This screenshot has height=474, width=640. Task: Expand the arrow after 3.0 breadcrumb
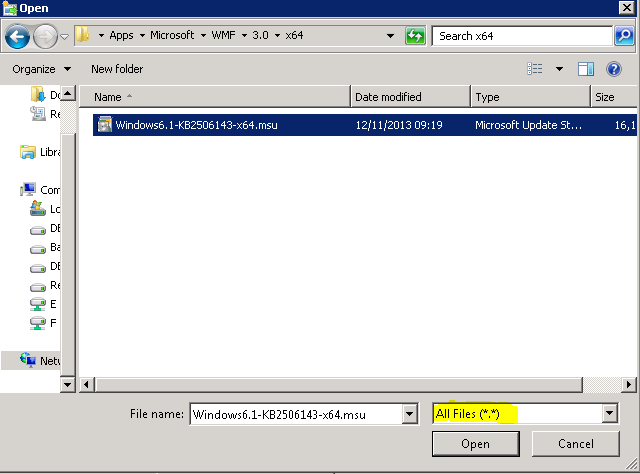tap(277, 36)
